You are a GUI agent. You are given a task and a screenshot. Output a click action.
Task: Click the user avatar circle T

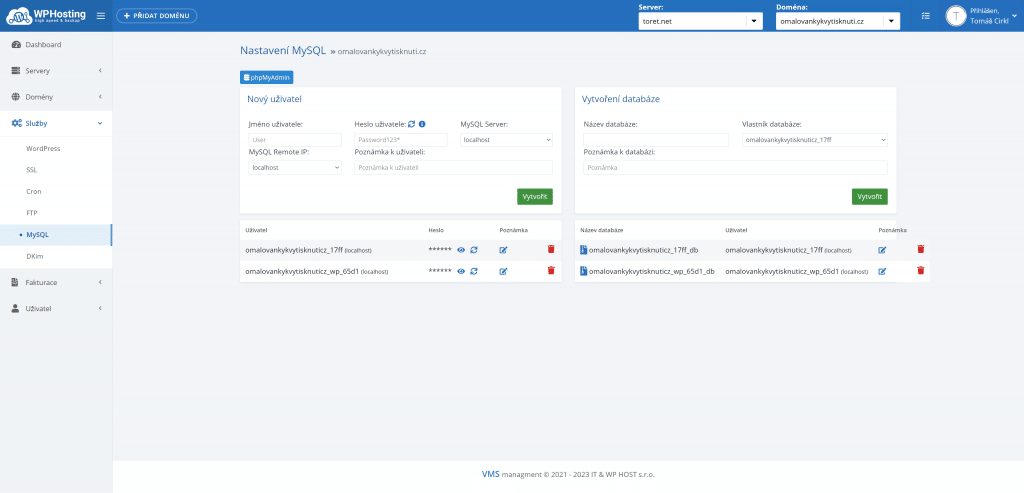[956, 16]
